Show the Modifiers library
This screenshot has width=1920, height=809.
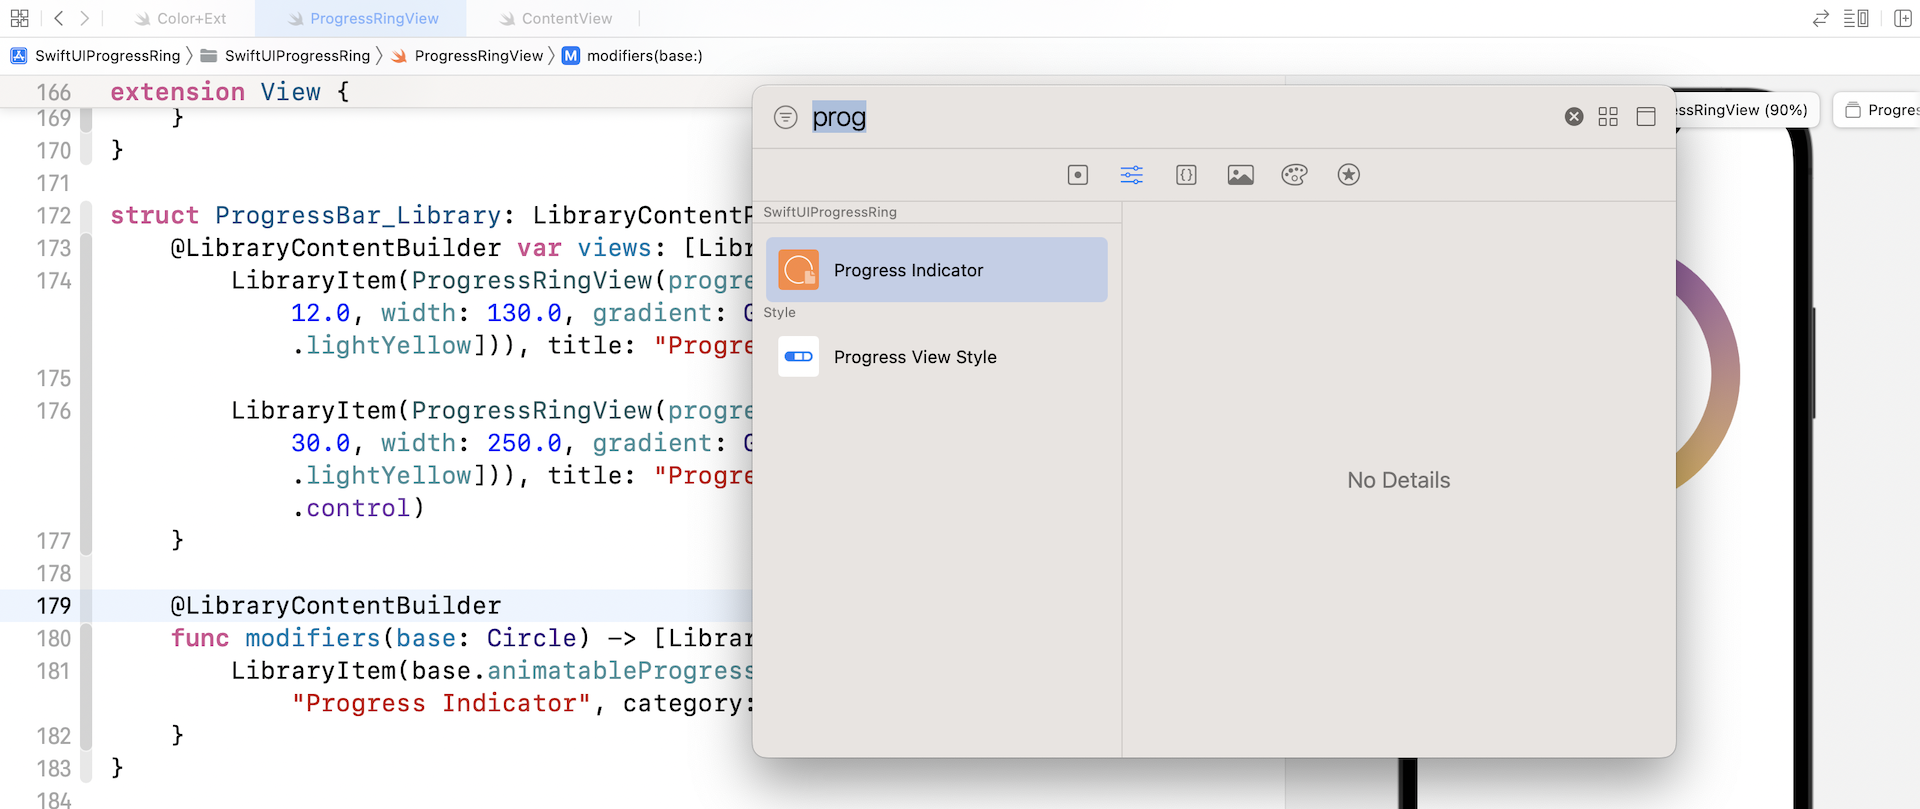point(1132,175)
